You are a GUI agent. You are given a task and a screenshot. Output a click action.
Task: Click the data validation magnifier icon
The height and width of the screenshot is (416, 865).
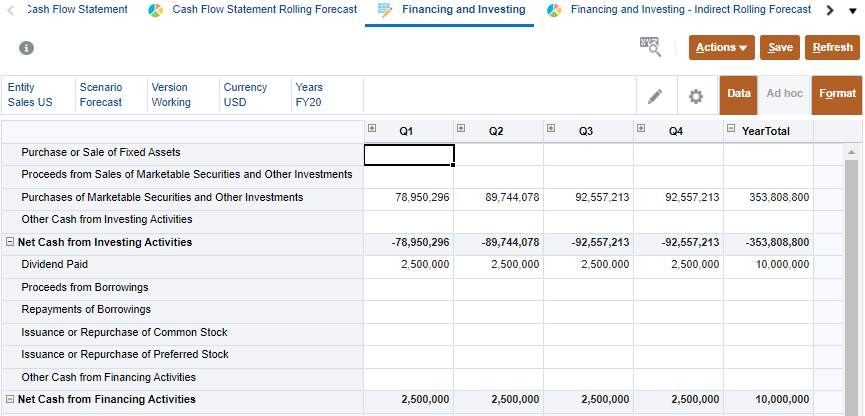pyautogui.click(x=650, y=47)
